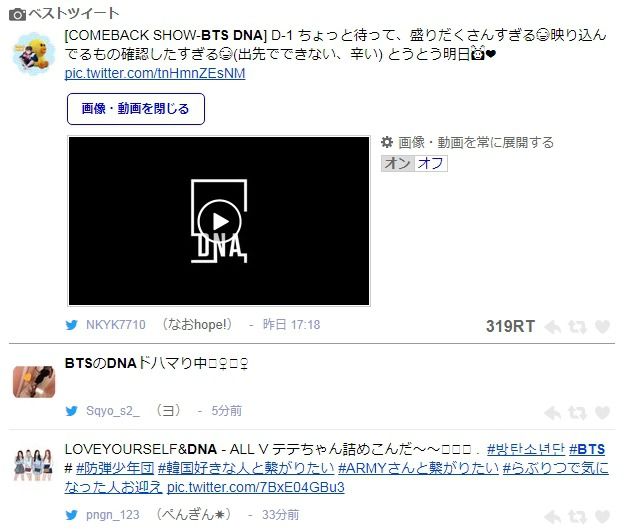The width and height of the screenshot is (625, 529).
Task: Turn always-expand media オン
Action: pyautogui.click(x=397, y=163)
